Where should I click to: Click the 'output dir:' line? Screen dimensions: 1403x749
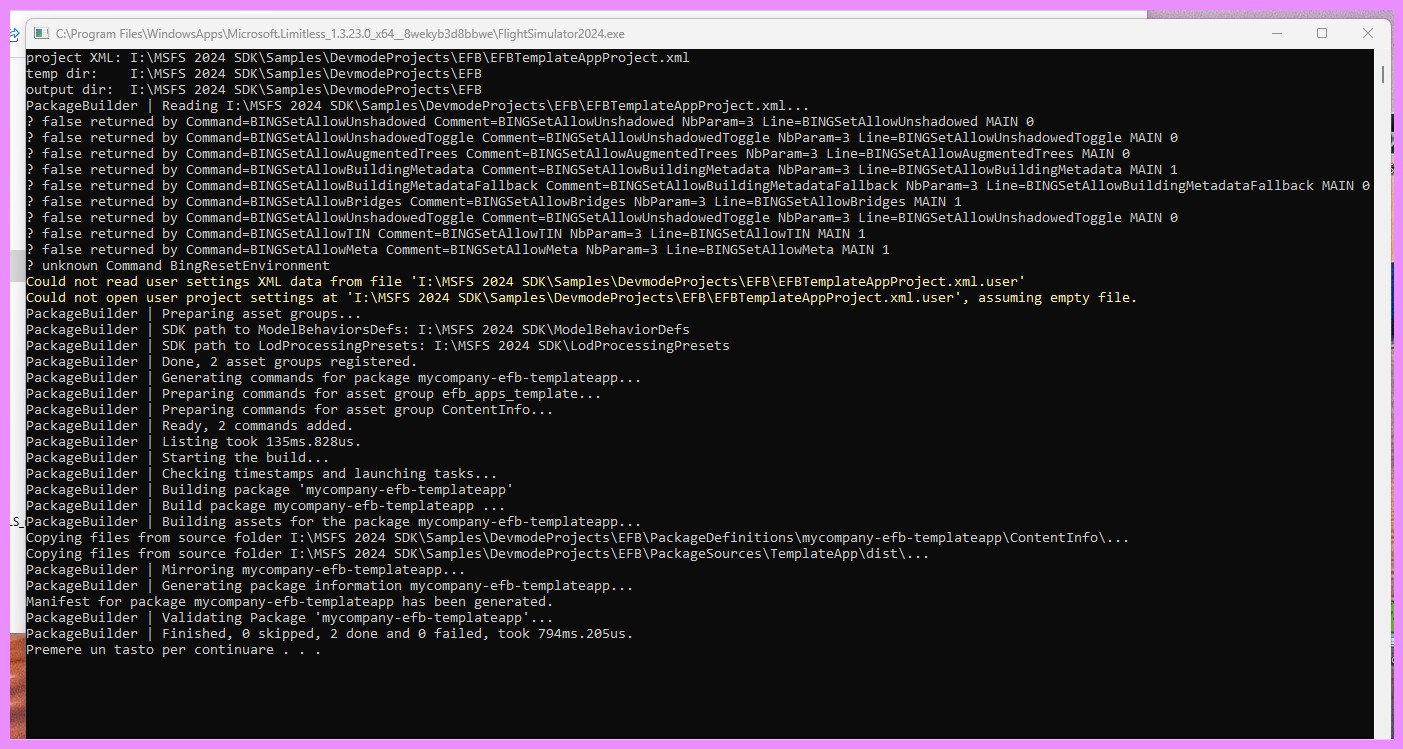click(x=254, y=90)
